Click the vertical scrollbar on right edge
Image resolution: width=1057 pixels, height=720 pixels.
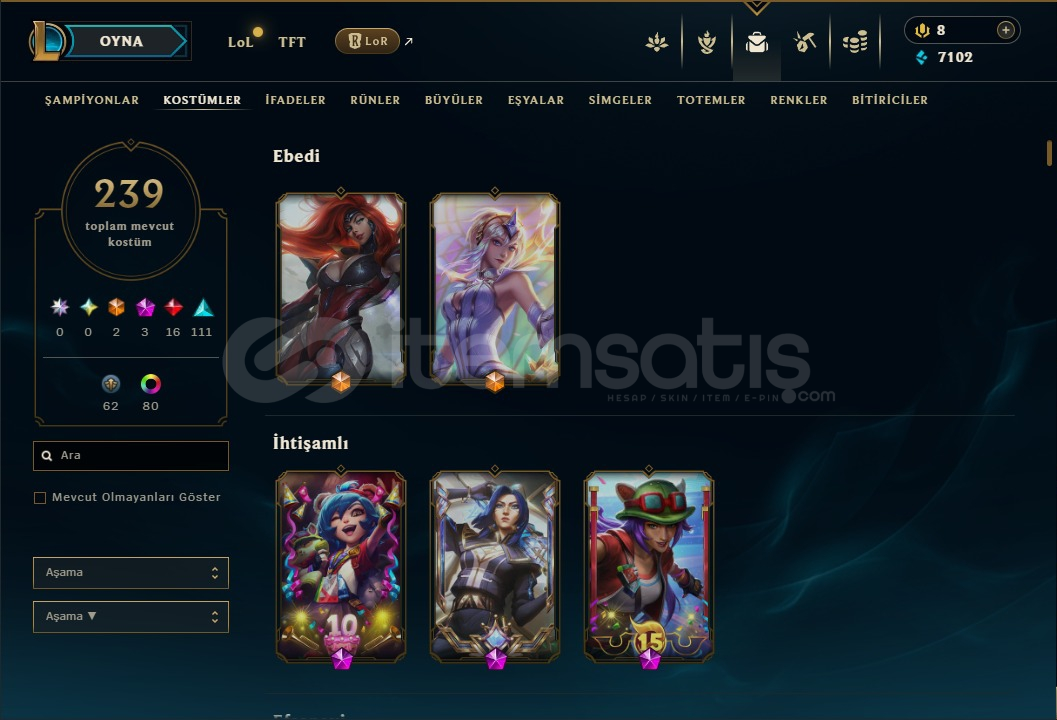[x=1049, y=153]
